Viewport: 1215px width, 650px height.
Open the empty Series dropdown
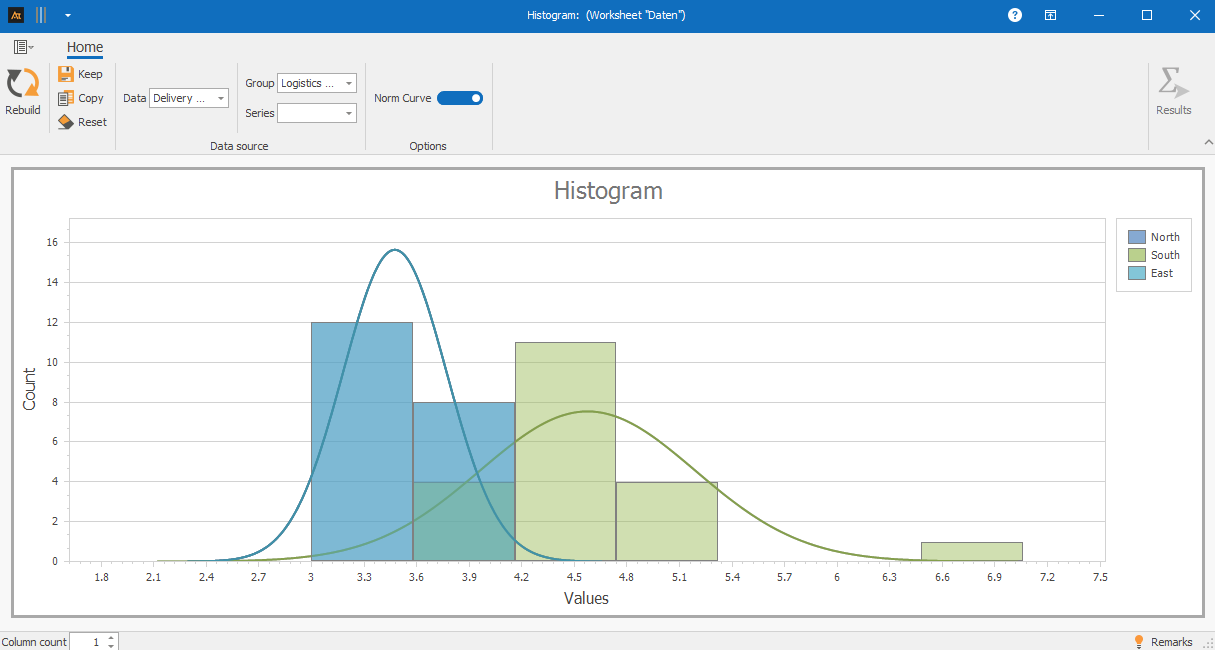(x=348, y=114)
